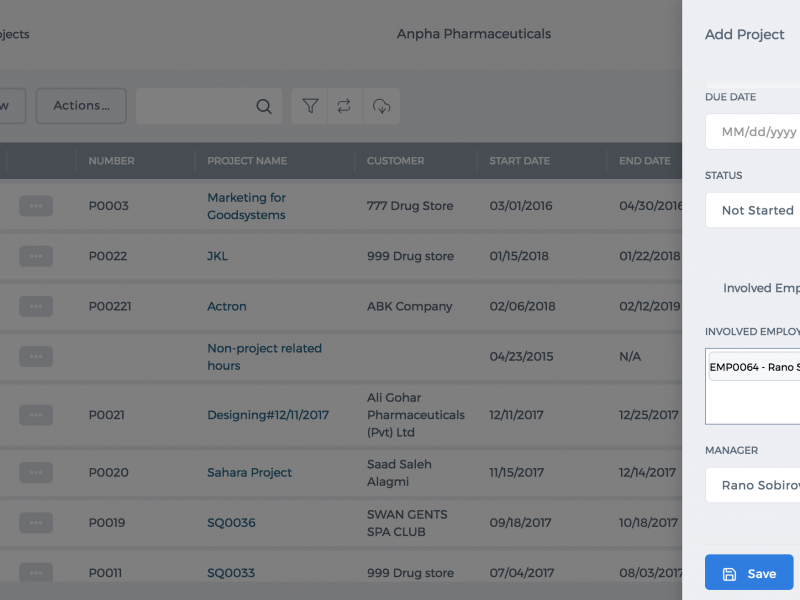Open the Manager Rano Sobirov dropdown

(753, 485)
